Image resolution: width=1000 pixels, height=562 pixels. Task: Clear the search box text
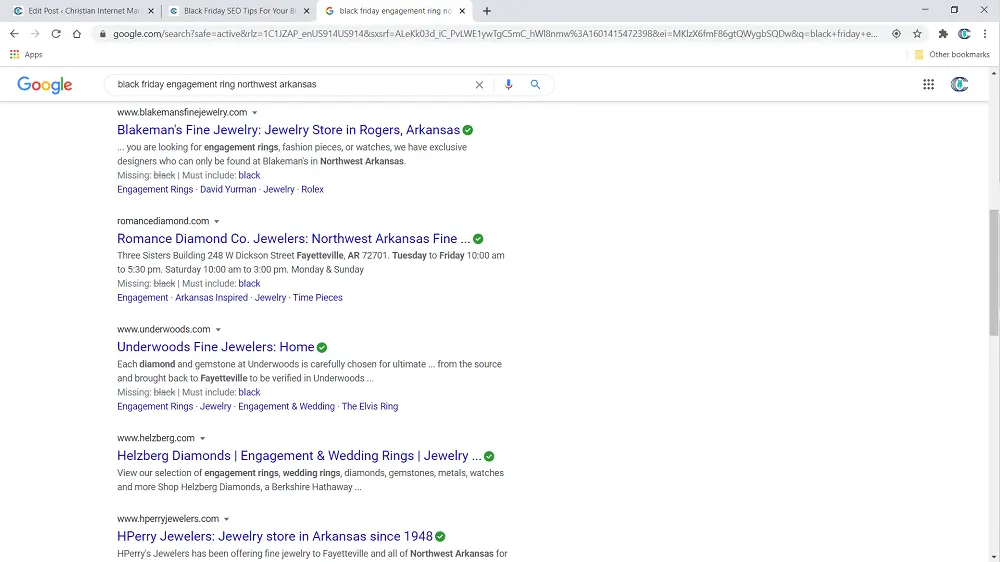[479, 85]
